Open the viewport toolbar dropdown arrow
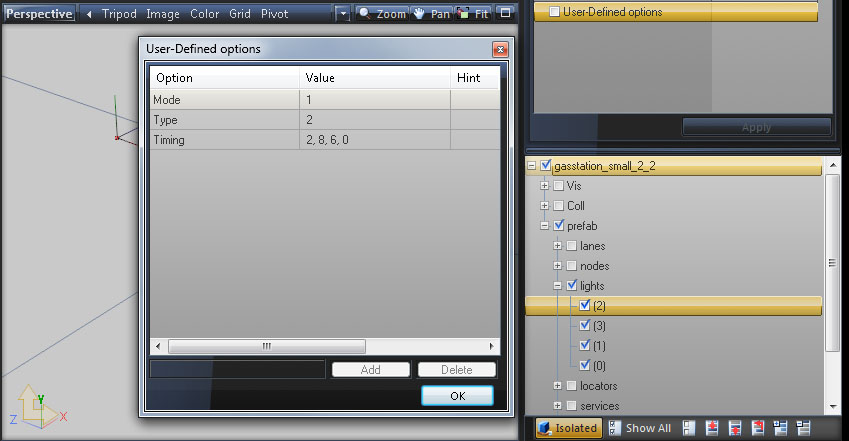Viewport: 849px width, 441px height. coord(342,15)
